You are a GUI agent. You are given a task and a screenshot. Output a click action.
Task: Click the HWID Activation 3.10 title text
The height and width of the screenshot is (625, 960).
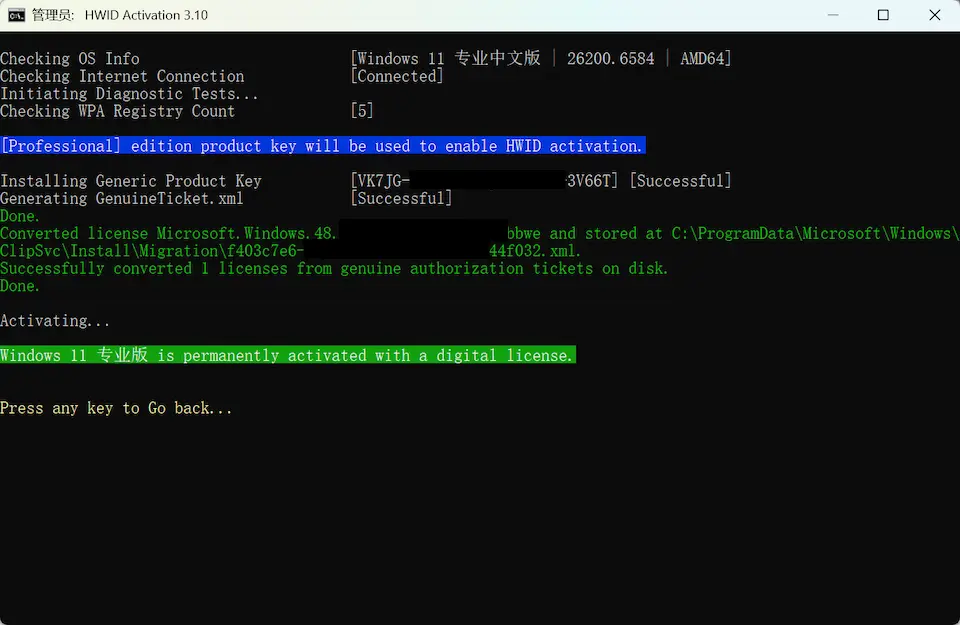[x=147, y=15]
